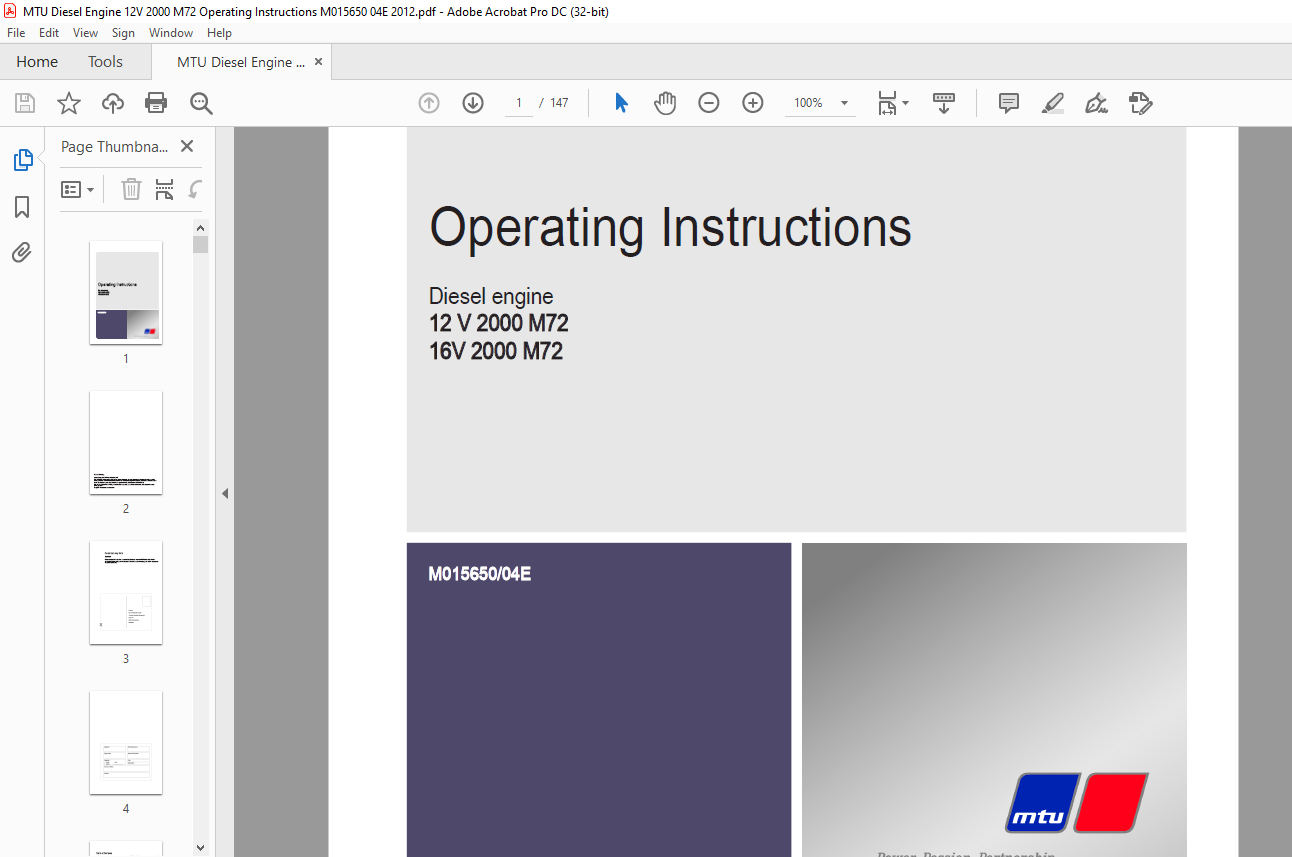Click the Save file icon
The image size is (1292, 857).
pos(25,103)
